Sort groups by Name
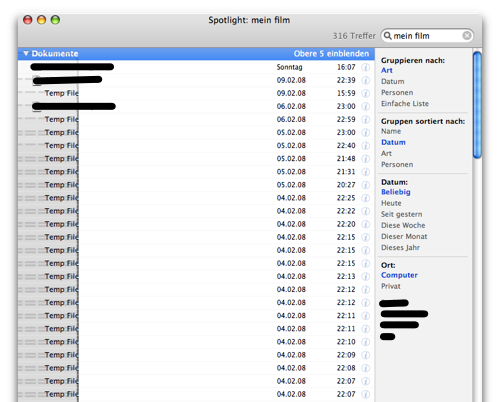 click(x=391, y=131)
